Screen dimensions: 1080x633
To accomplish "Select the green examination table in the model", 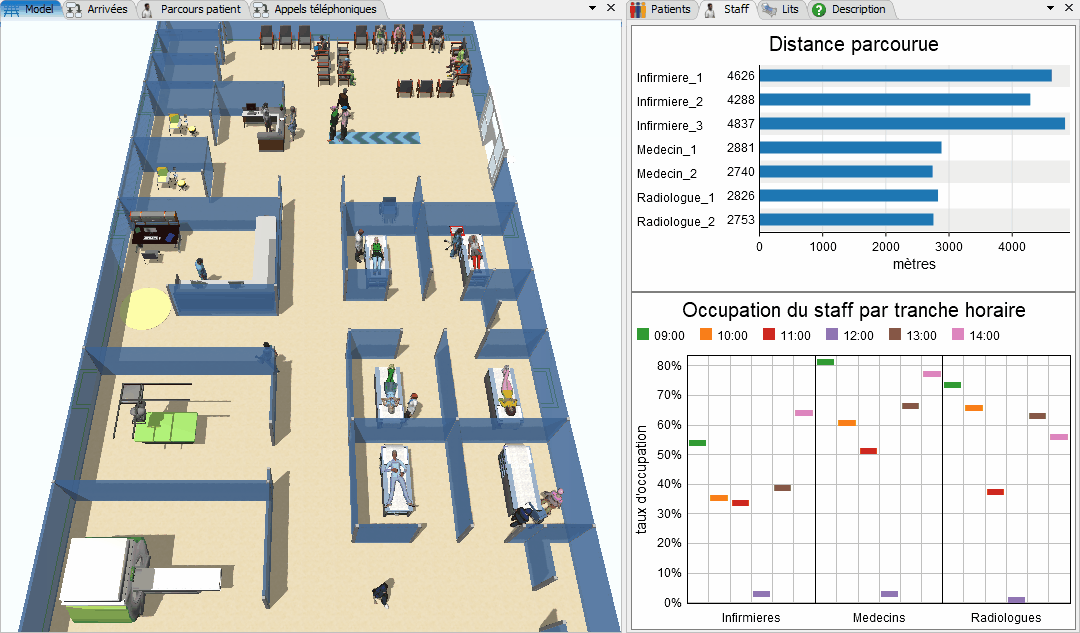I will [x=167, y=427].
